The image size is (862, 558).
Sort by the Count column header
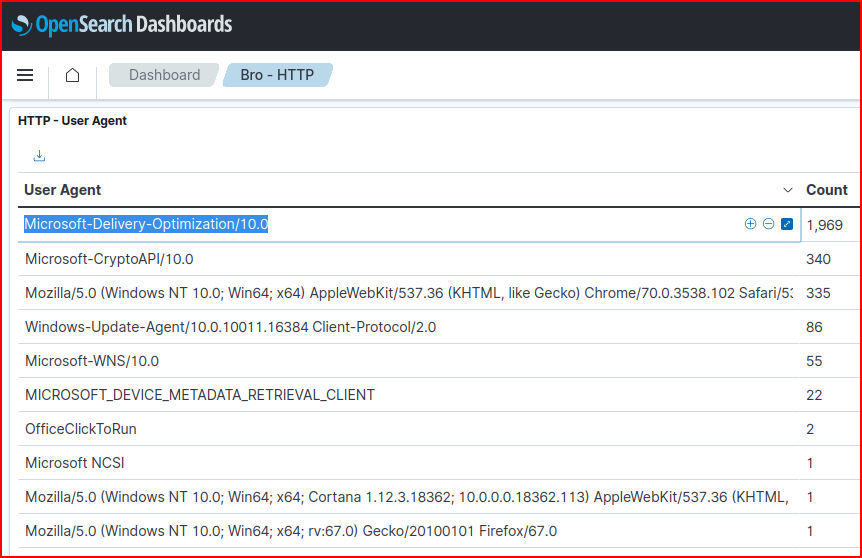pyautogui.click(x=827, y=190)
